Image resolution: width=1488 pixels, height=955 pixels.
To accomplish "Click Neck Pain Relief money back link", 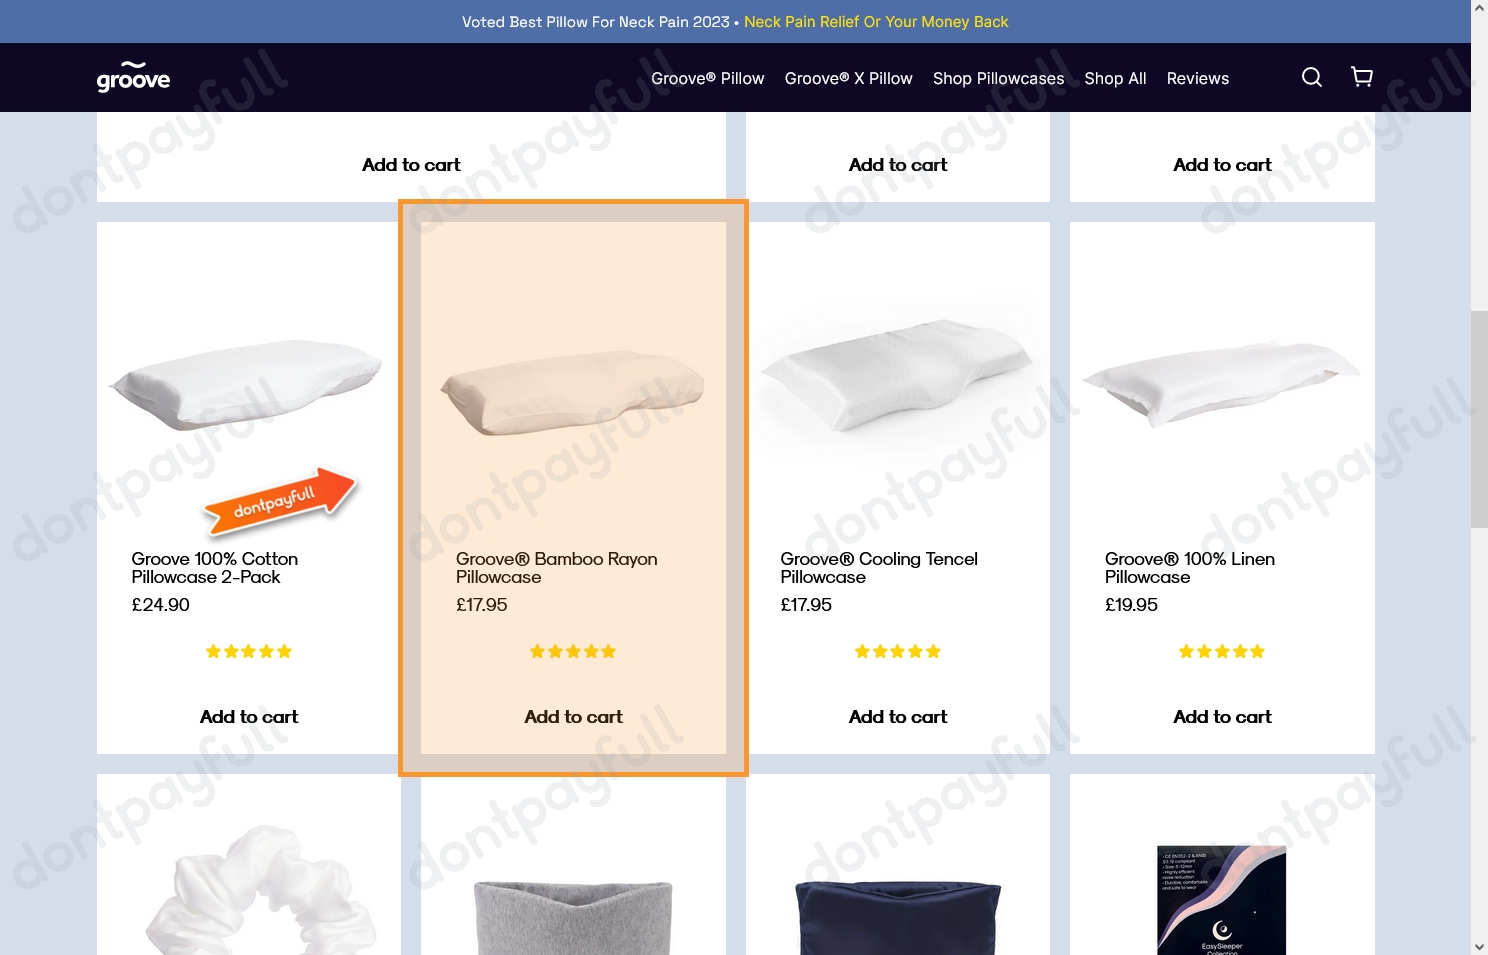I will (x=876, y=22).
